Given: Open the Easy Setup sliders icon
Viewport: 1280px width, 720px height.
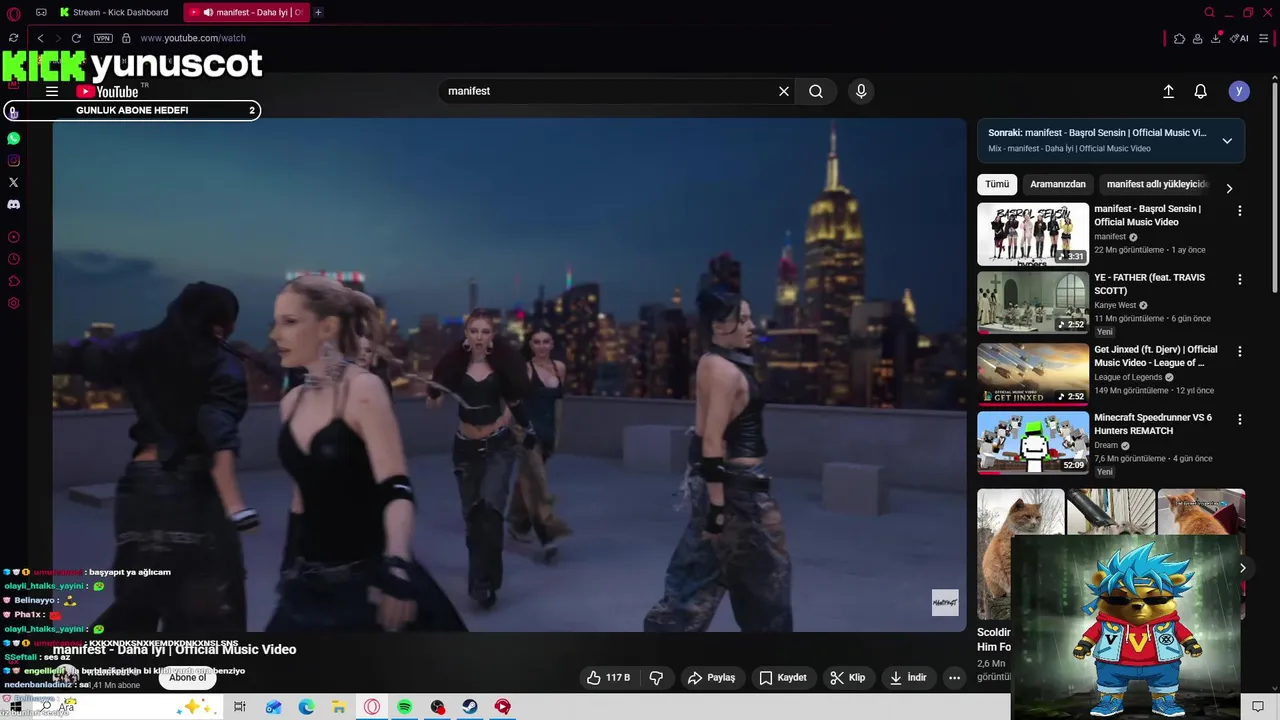Looking at the screenshot, I should point(1263,38).
